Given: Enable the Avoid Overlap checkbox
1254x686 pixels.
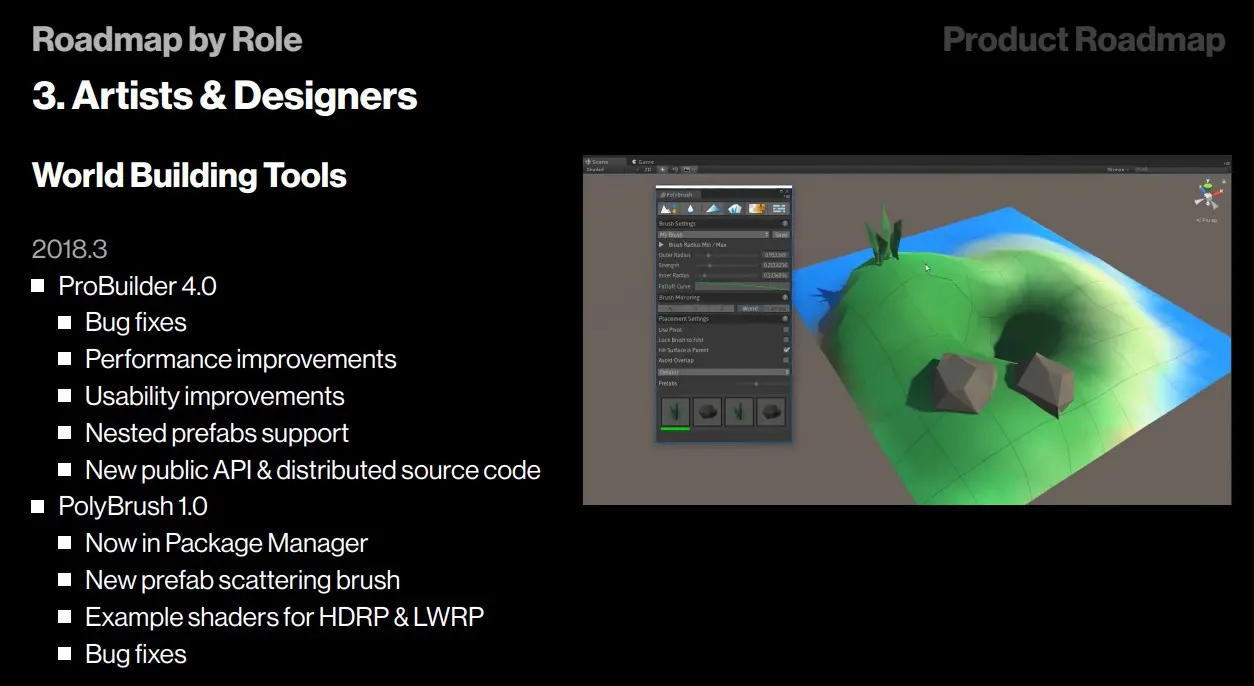Looking at the screenshot, I should 786,360.
